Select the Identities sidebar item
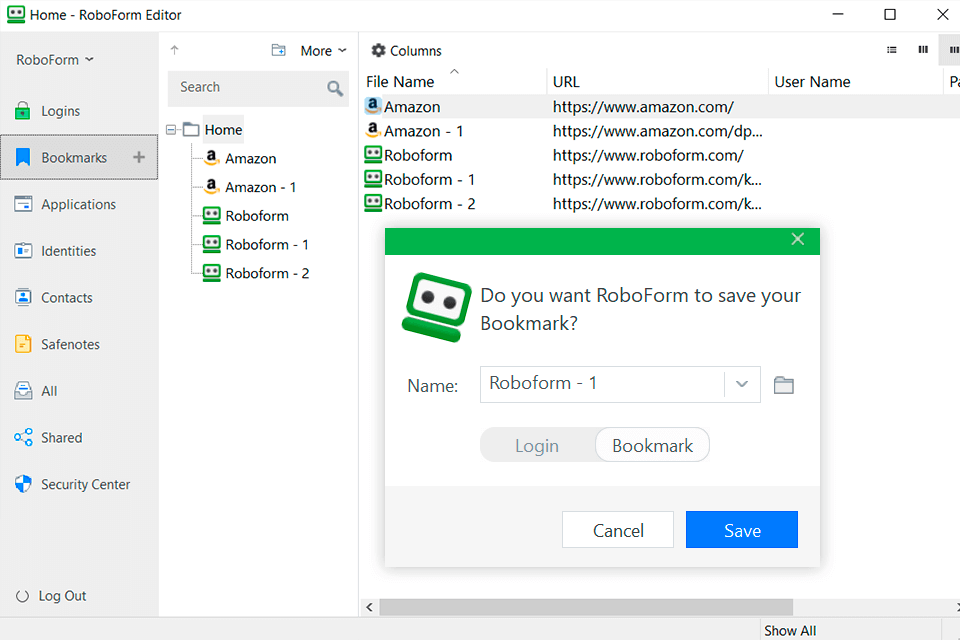Viewport: 960px width, 640px height. [68, 251]
